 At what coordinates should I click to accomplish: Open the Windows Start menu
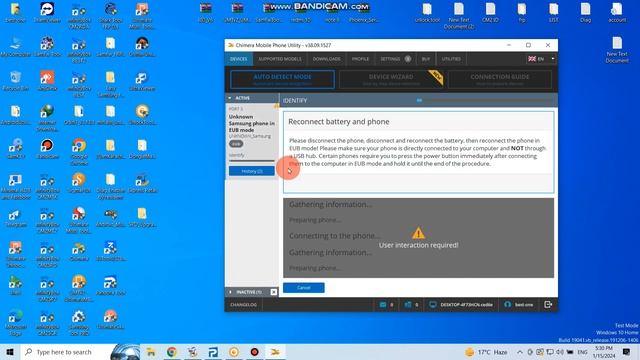coord(10,352)
